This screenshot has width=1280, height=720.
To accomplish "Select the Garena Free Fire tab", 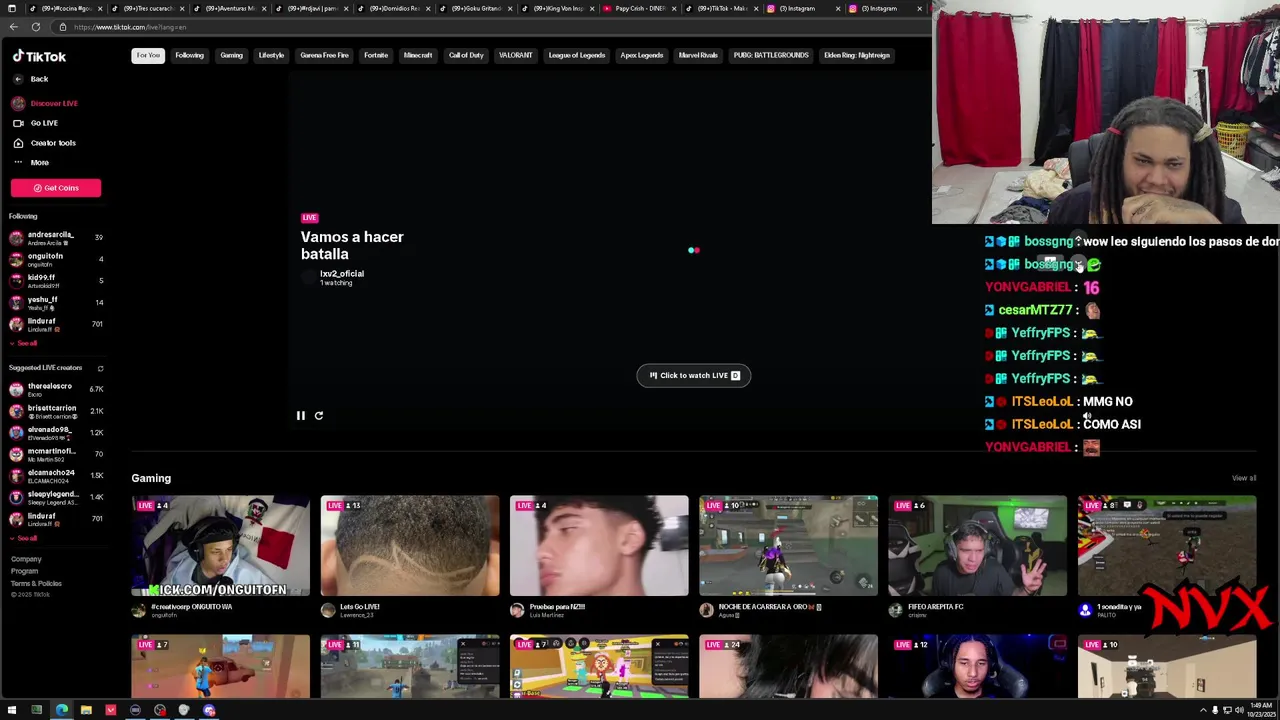I will click(324, 55).
